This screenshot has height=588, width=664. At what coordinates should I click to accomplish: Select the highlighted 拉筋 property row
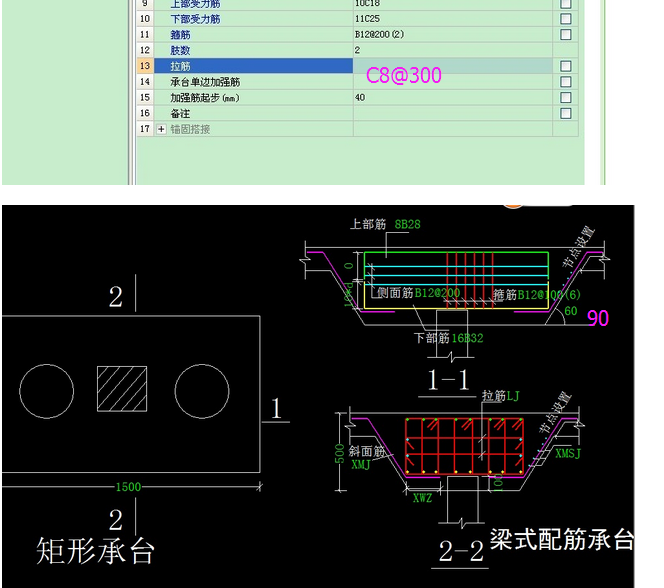click(x=253, y=66)
